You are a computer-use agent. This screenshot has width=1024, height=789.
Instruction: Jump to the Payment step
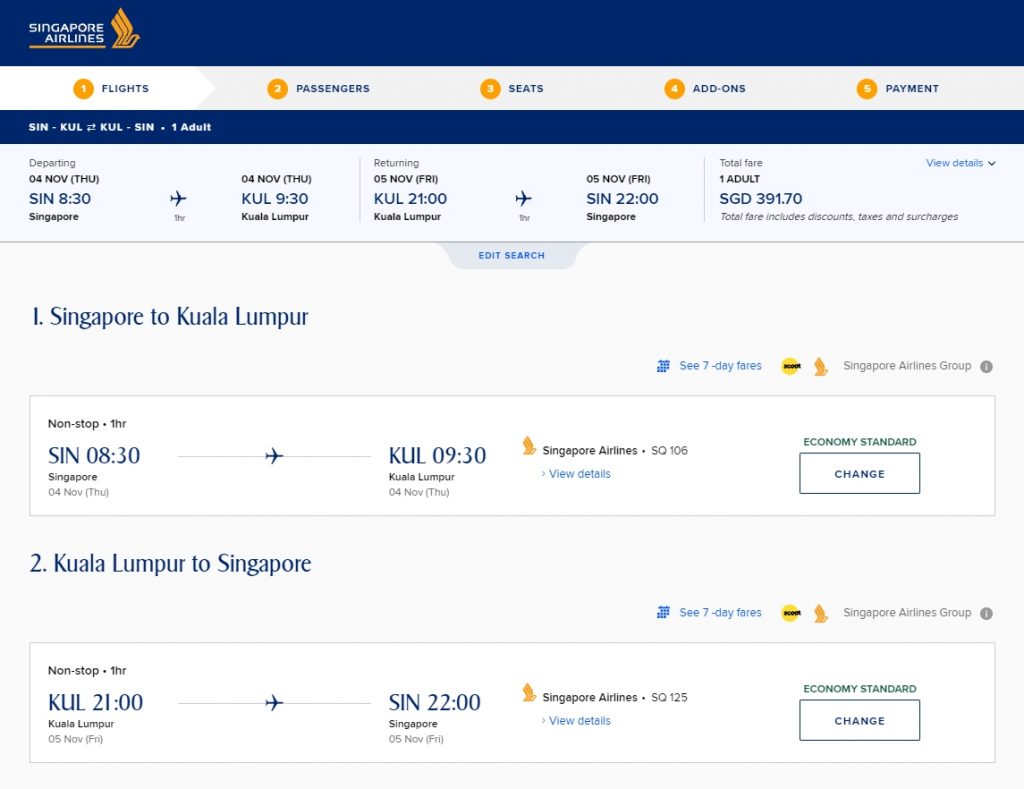tap(898, 89)
